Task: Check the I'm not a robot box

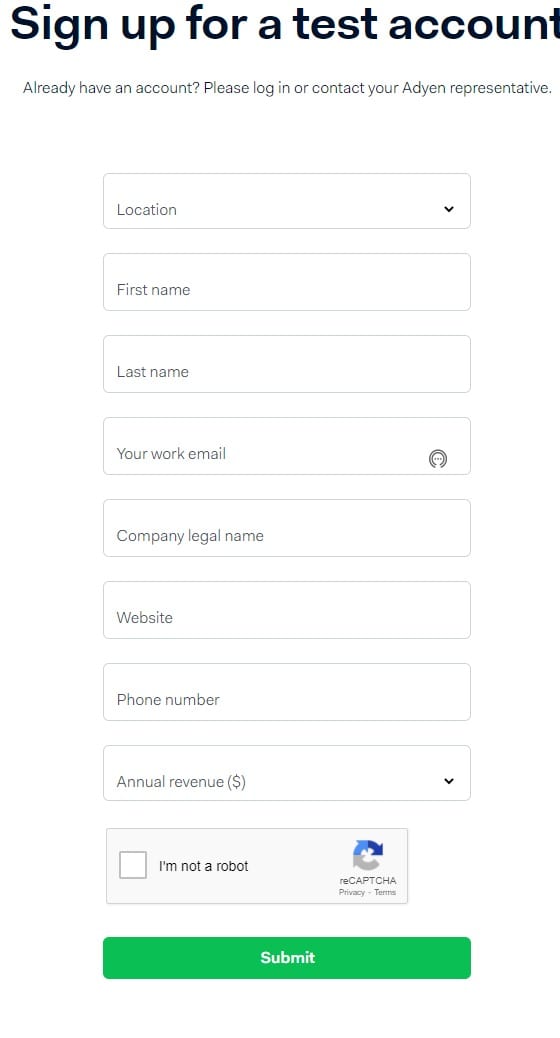Action: (x=133, y=865)
